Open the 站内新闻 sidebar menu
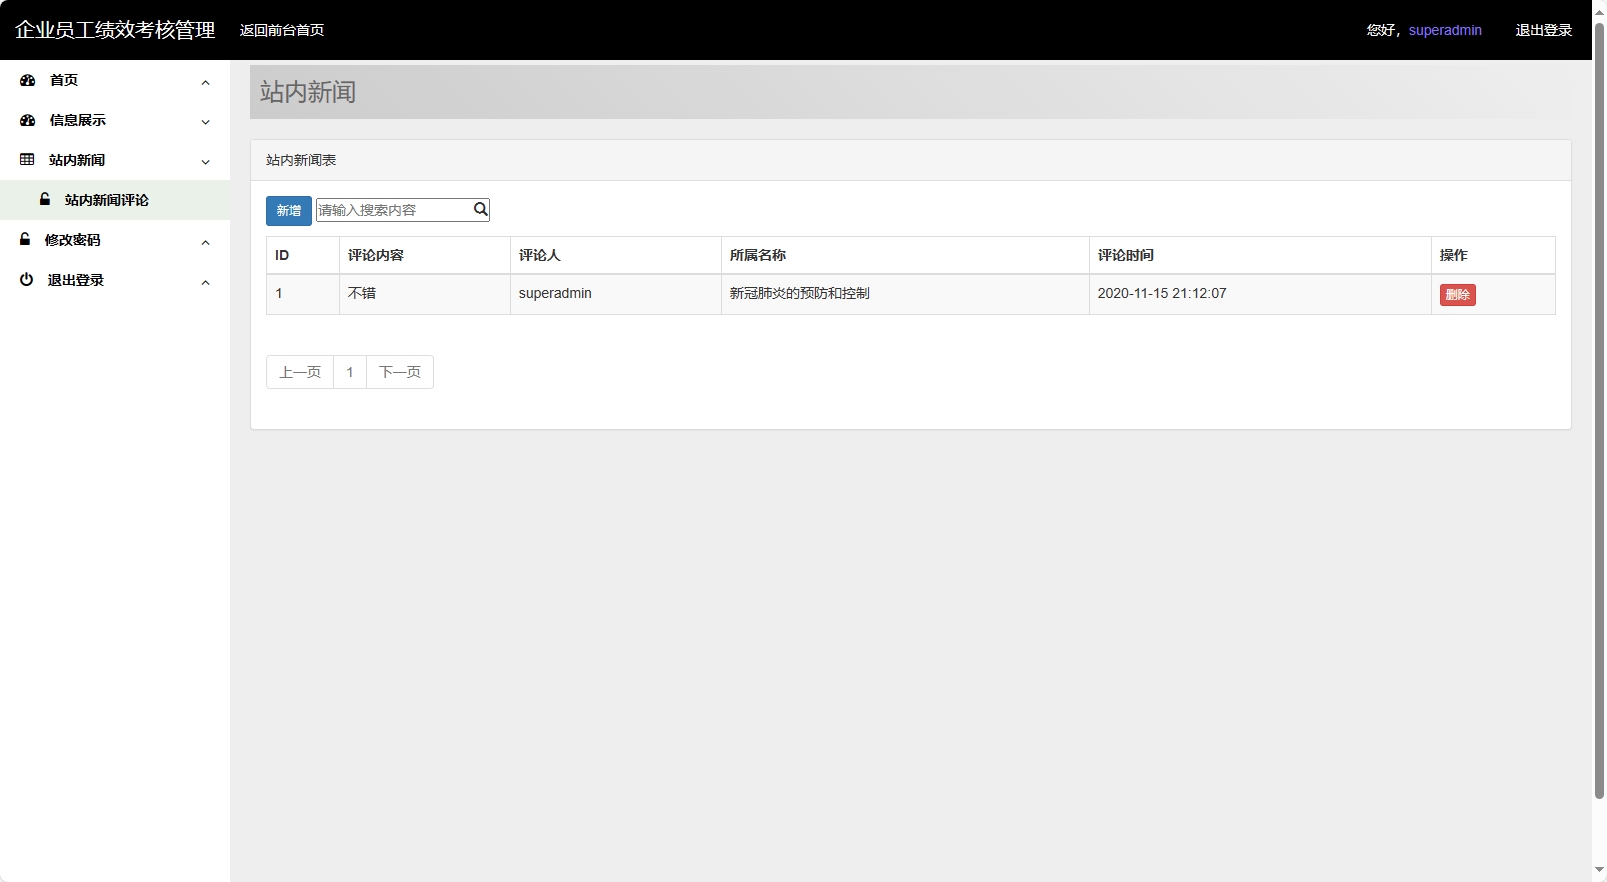 coord(115,160)
